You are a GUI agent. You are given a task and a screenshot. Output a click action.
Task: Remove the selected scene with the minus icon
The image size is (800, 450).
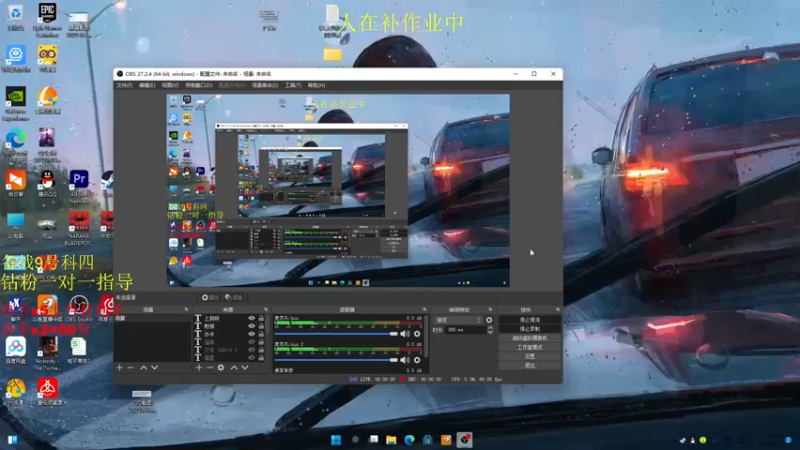pos(131,367)
